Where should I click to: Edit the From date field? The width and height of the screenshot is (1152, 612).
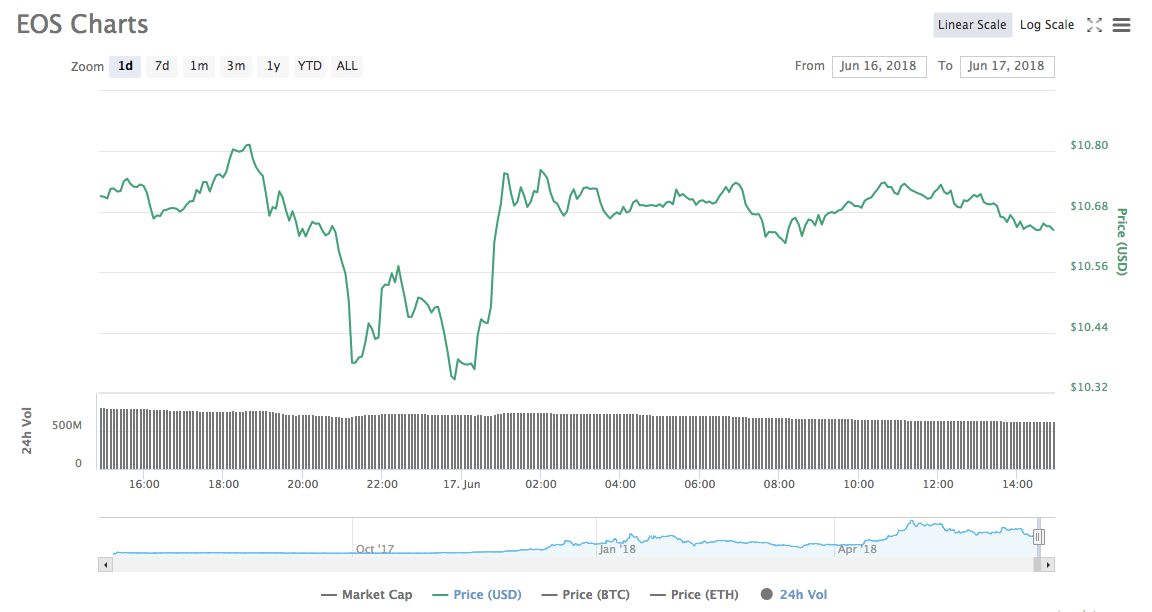[879, 66]
